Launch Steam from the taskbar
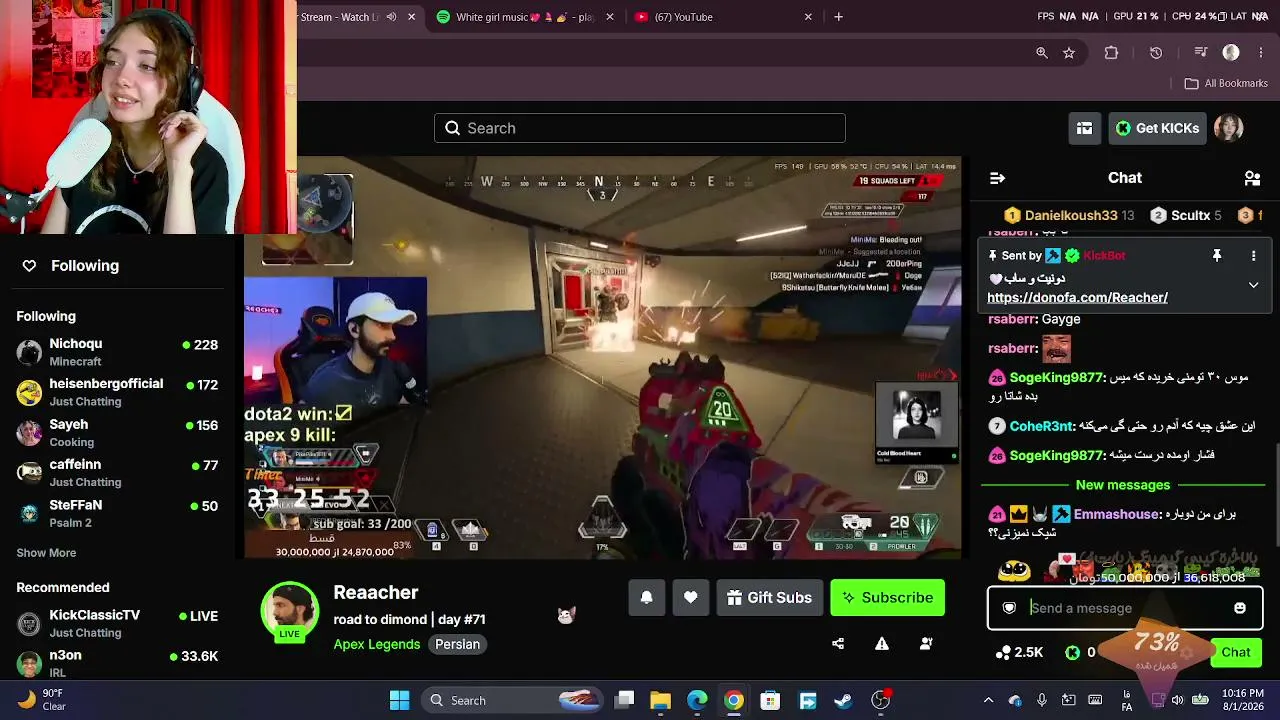The width and height of the screenshot is (1280, 720). tap(843, 700)
